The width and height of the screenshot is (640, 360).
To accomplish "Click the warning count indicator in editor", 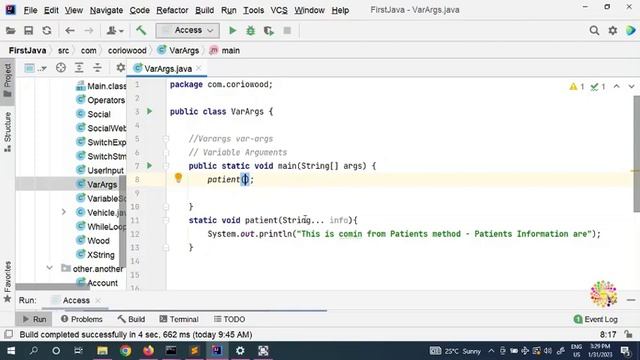I will click(x=577, y=87).
